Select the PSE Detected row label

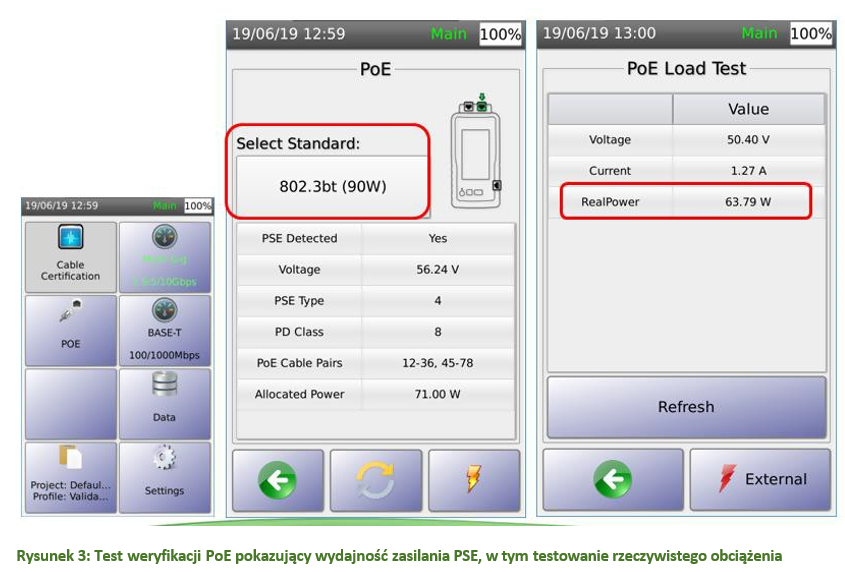point(299,238)
